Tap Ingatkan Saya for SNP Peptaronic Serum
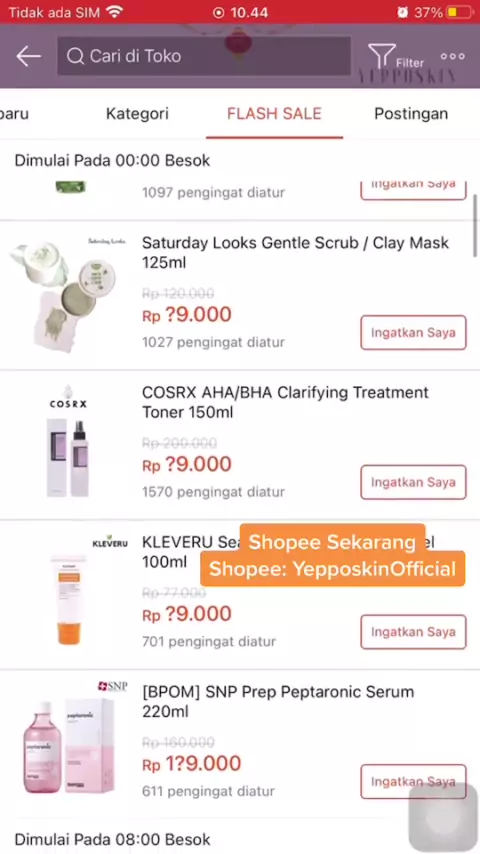The image size is (480, 854). (414, 782)
